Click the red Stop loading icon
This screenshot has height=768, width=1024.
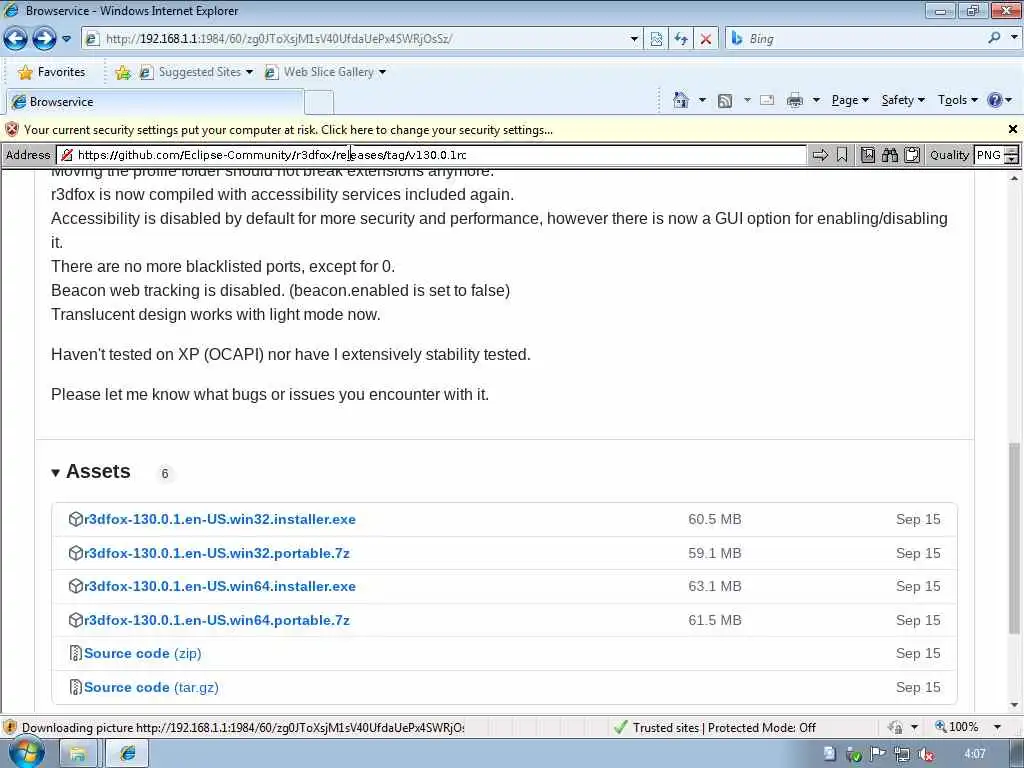point(705,39)
